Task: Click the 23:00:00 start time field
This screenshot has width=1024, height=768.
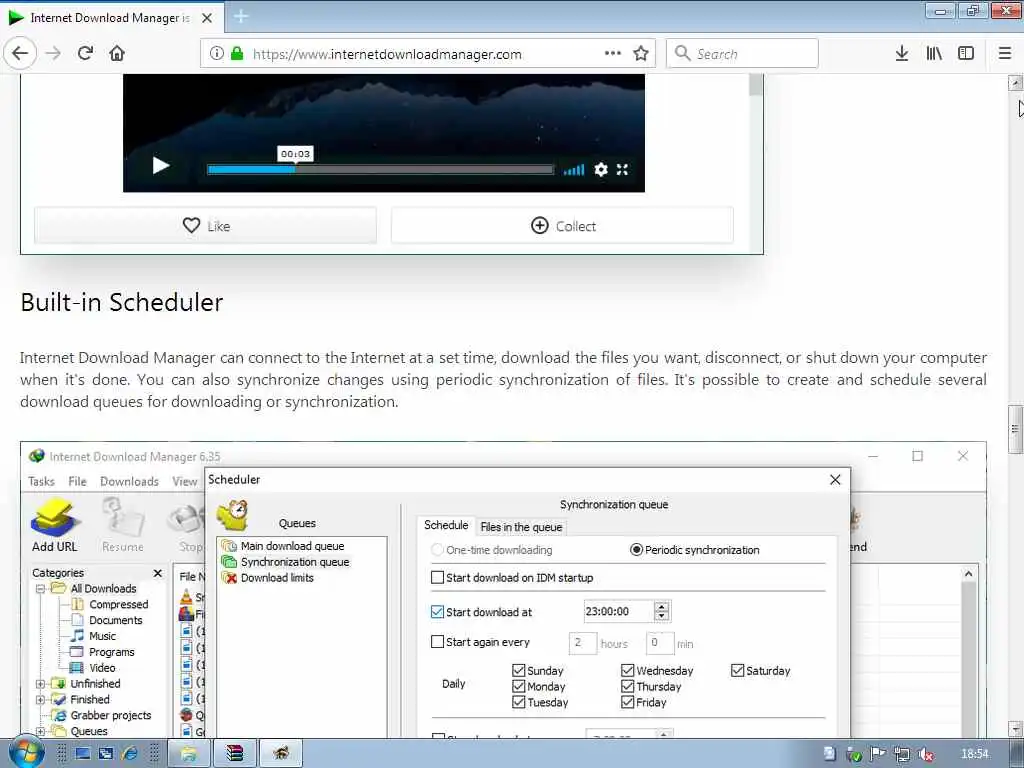Action: point(618,611)
